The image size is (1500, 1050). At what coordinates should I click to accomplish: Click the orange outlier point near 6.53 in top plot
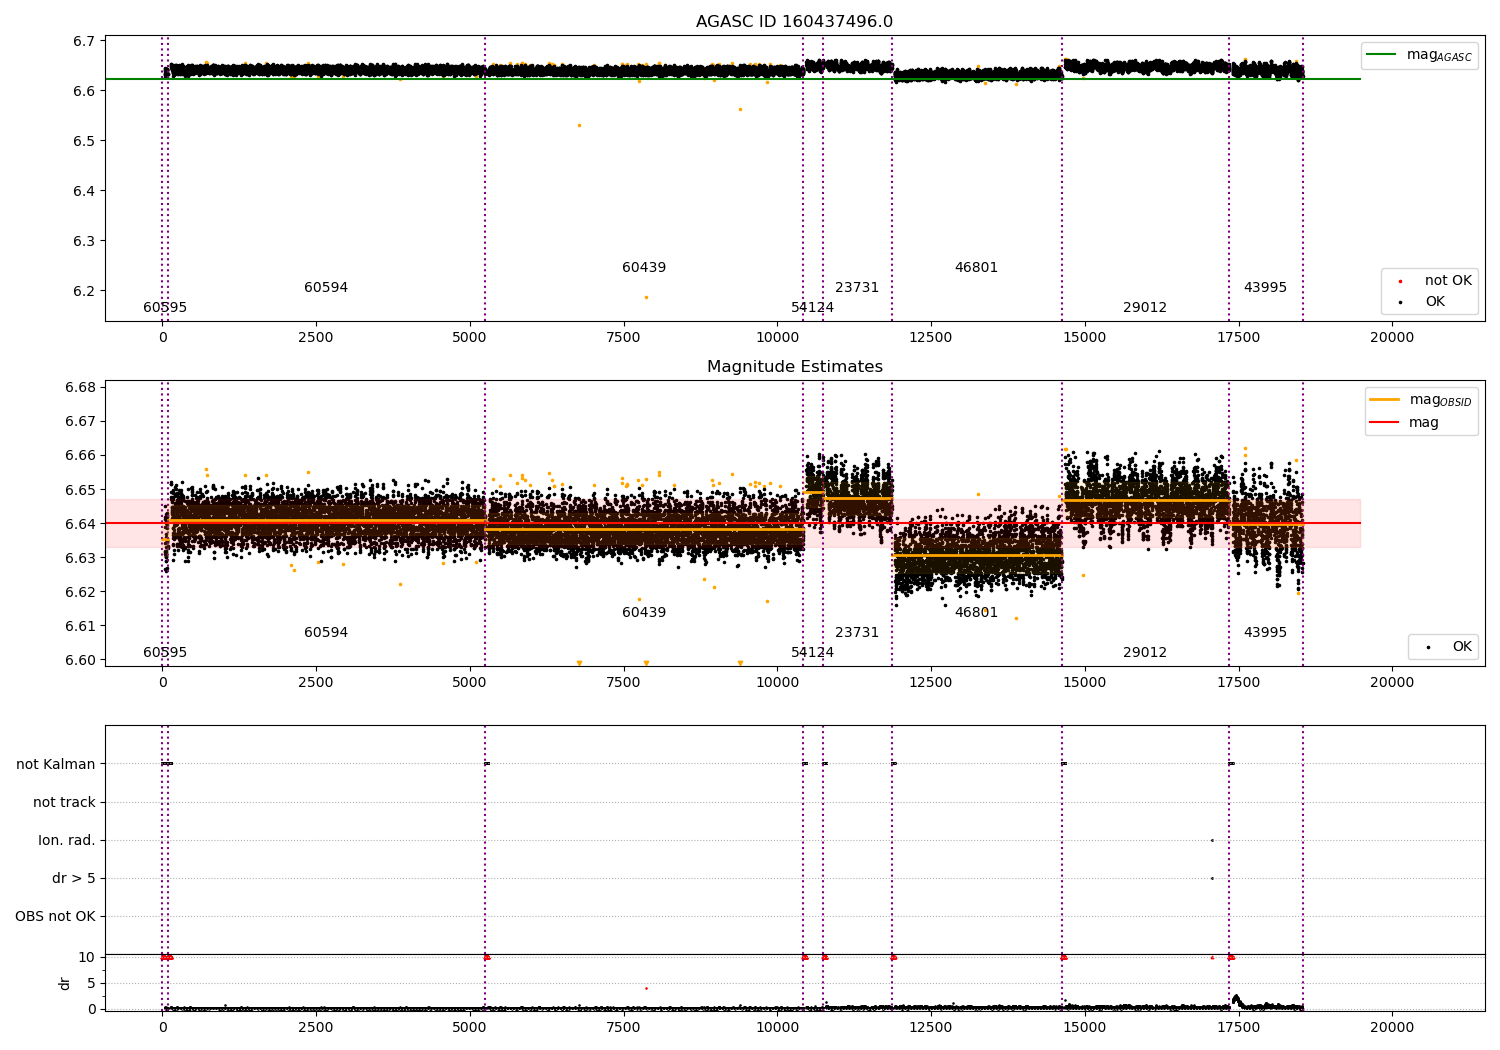coord(579,125)
